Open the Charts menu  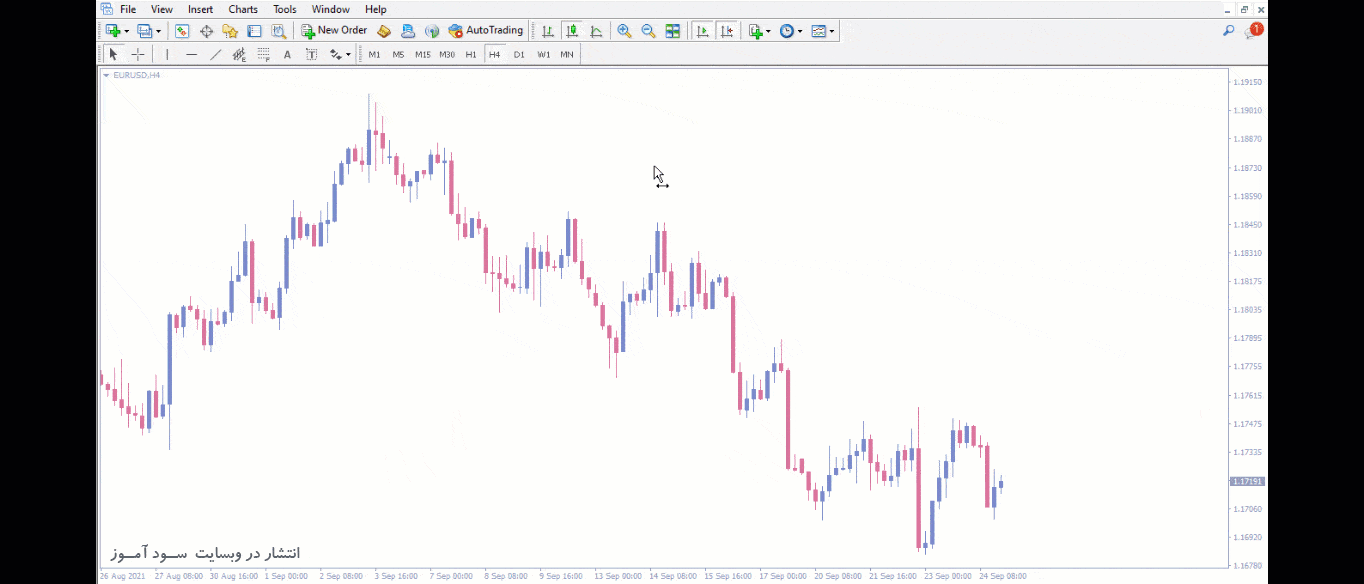pos(243,9)
